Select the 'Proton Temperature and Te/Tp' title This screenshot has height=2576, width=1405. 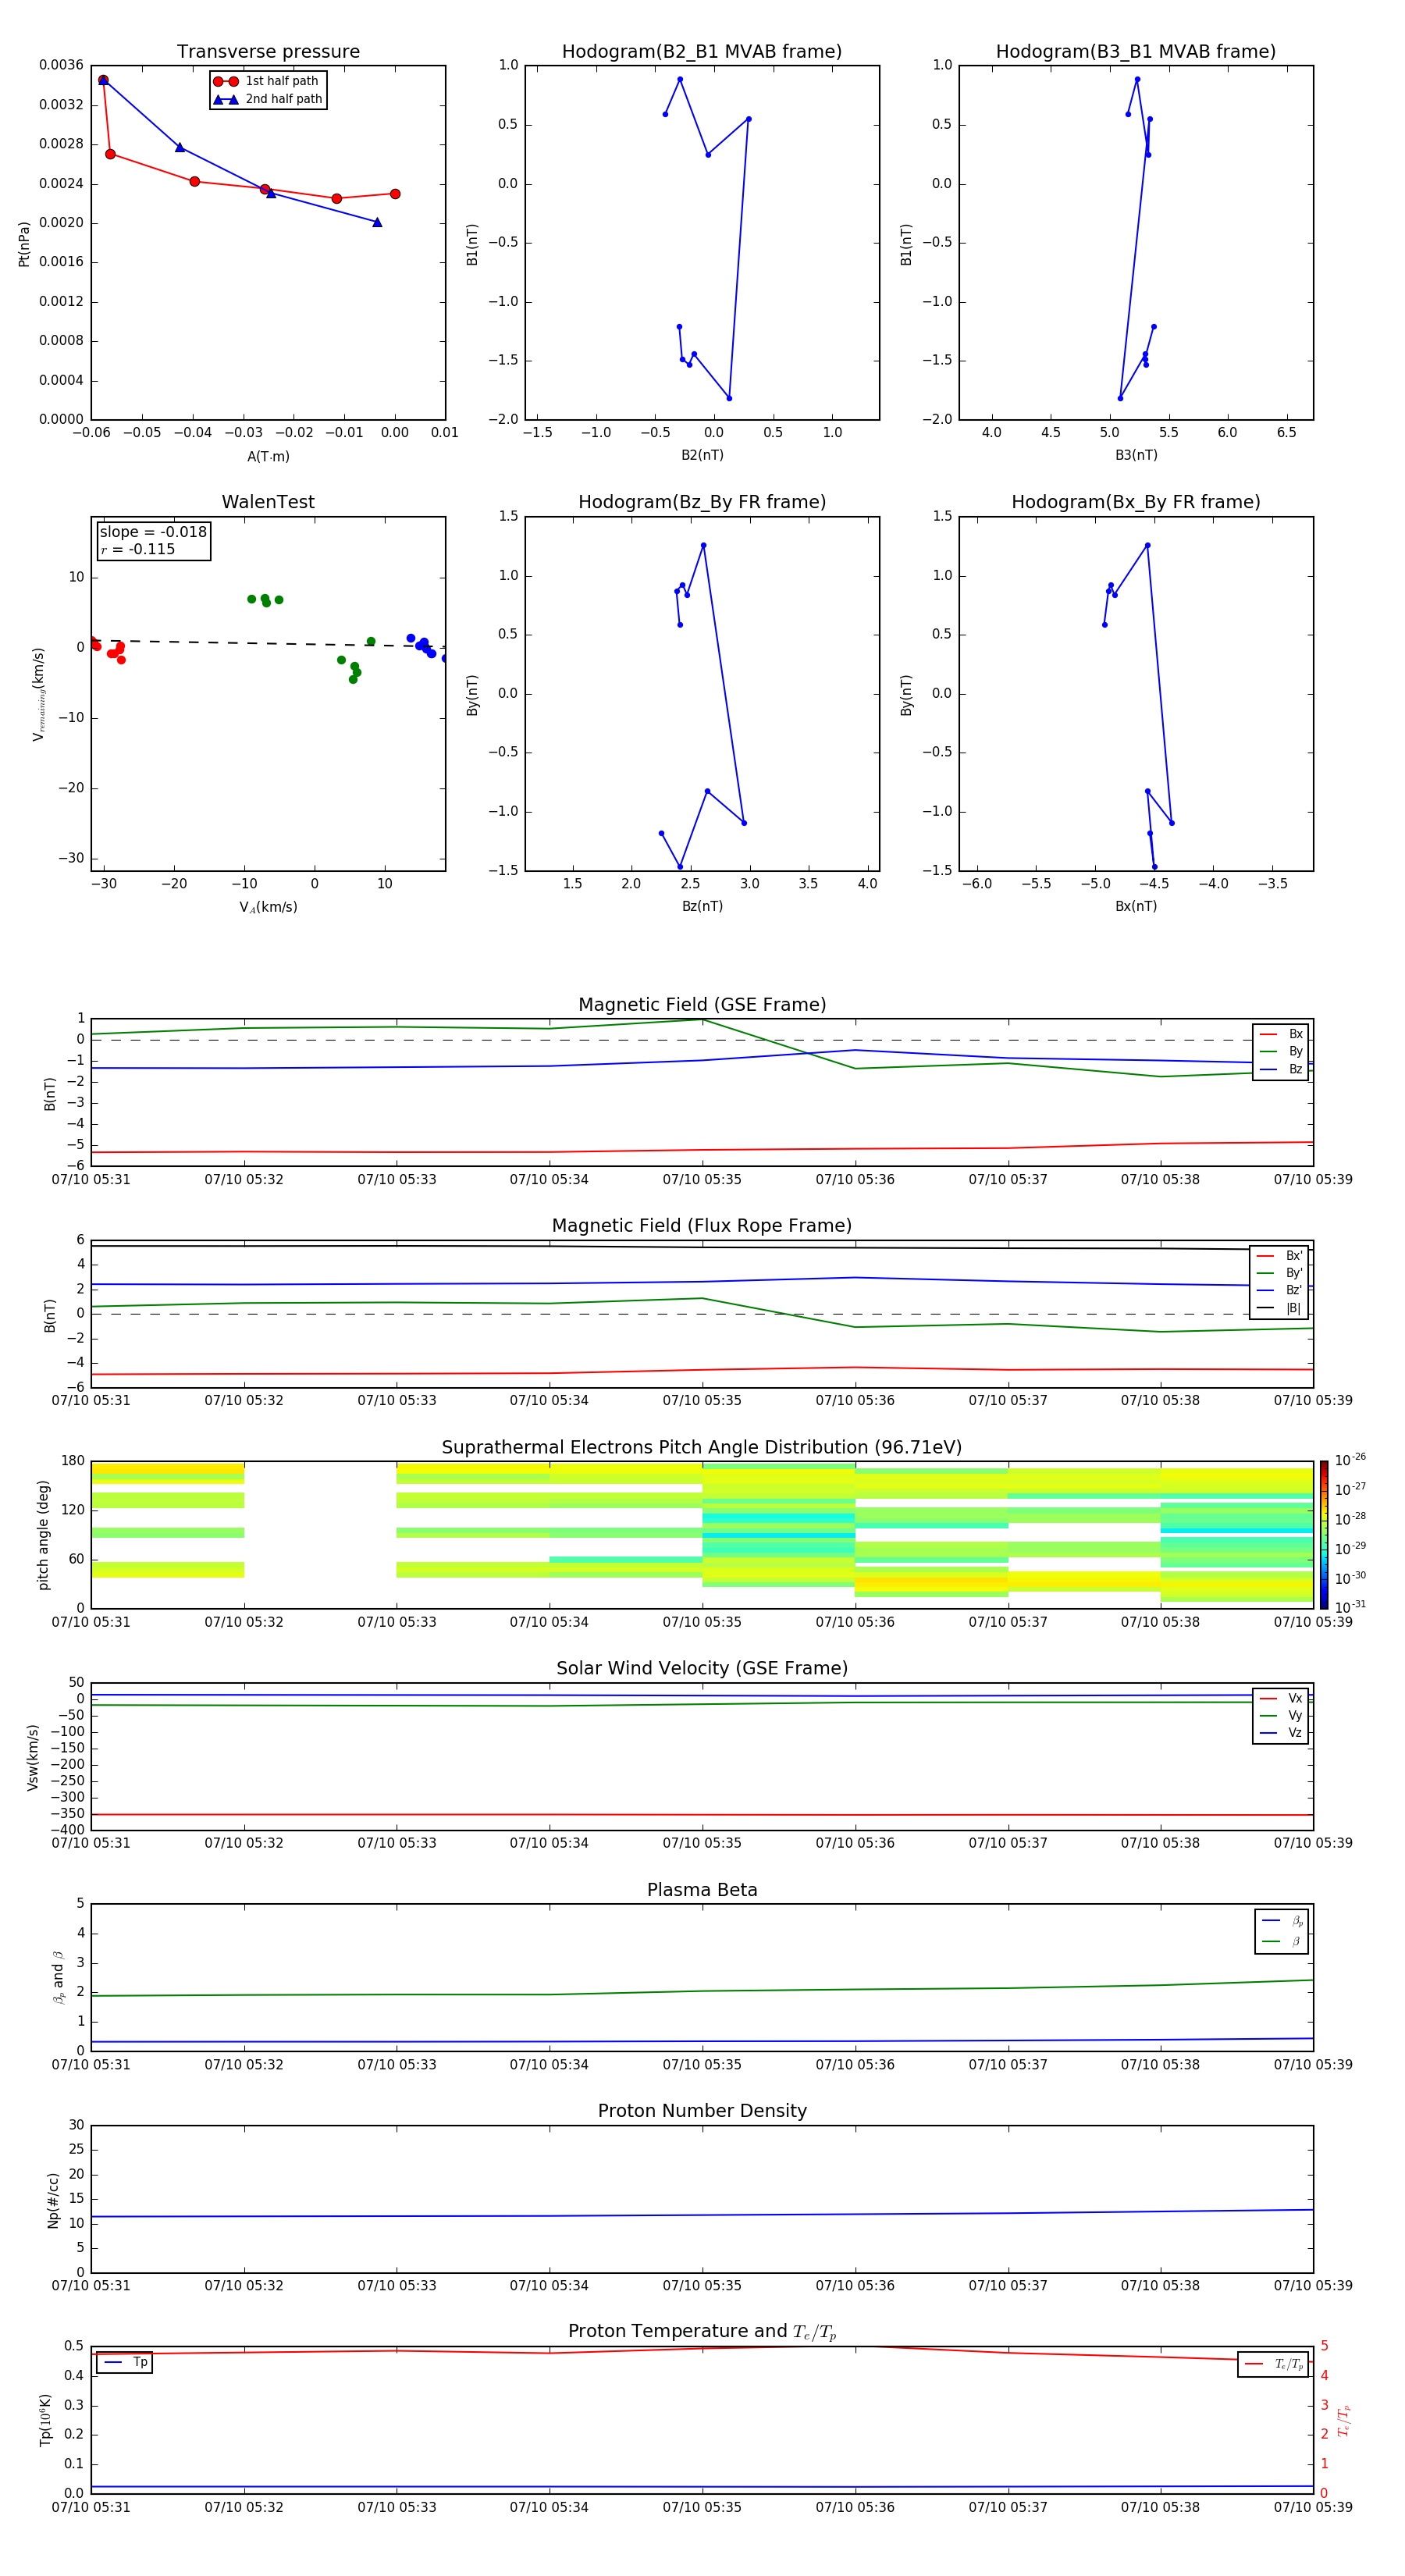coord(702,2332)
